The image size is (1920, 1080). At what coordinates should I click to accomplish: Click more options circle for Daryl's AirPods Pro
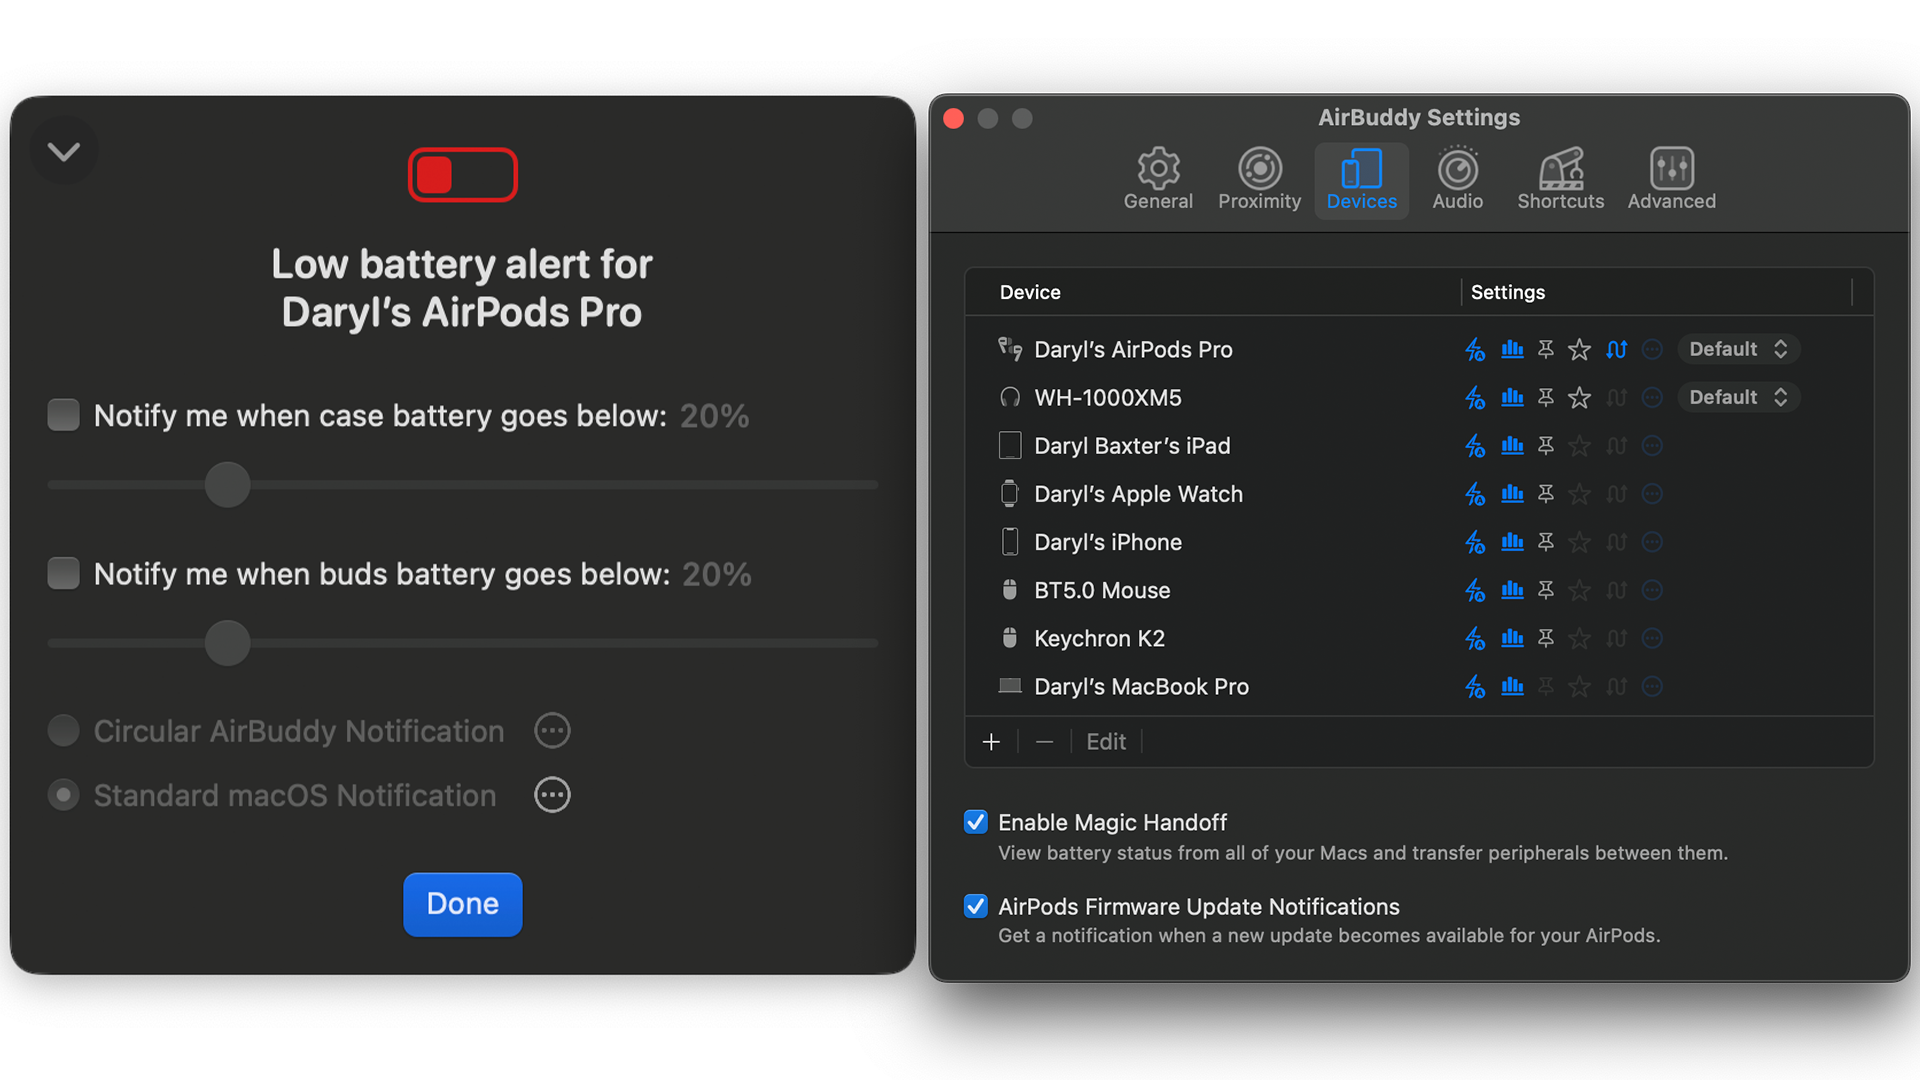(1652, 349)
